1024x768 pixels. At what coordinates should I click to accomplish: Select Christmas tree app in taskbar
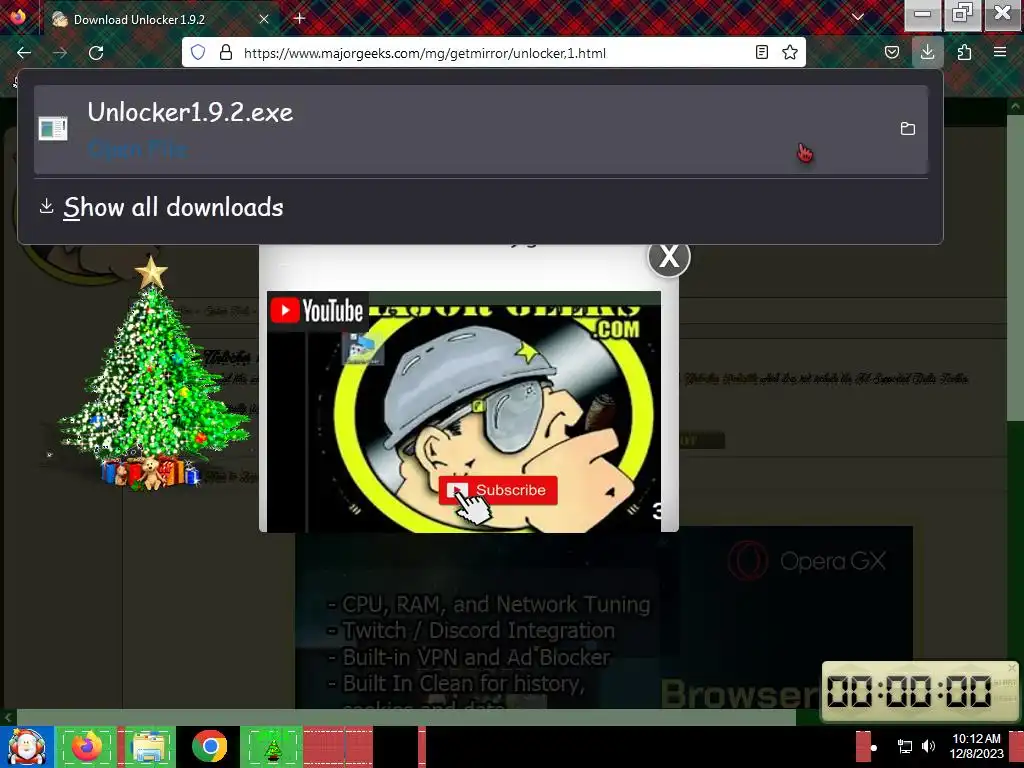pos(272,746)
